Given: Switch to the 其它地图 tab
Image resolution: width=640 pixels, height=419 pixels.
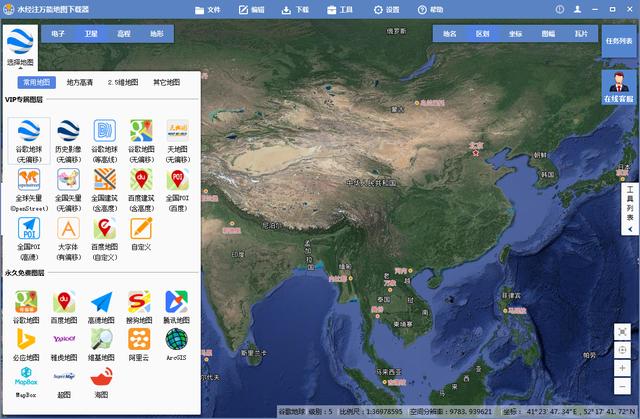Looking at the screenshot, I should click(167, 82).
